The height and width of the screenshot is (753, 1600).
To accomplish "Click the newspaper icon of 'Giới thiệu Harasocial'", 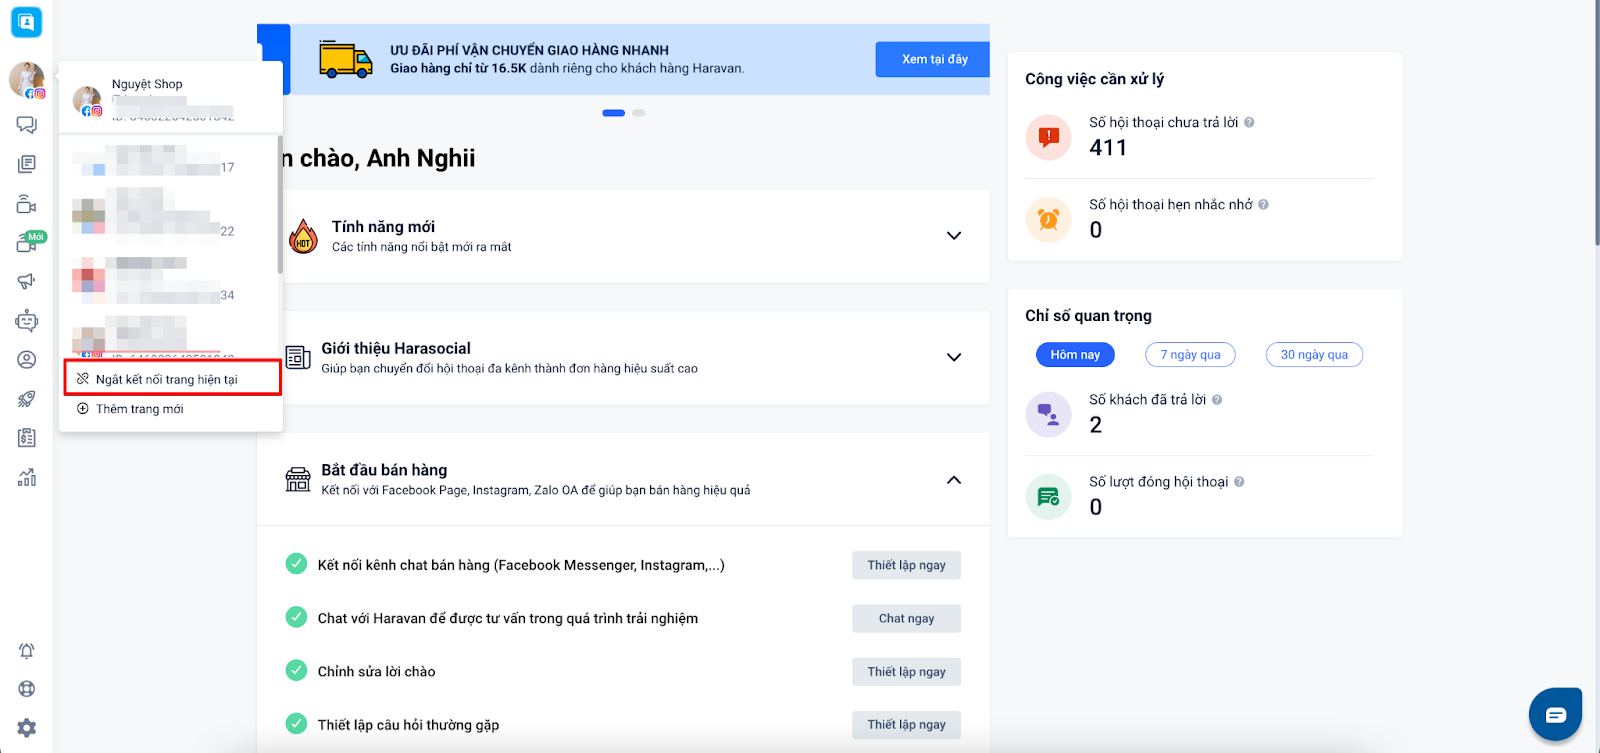I will point(298,357).
